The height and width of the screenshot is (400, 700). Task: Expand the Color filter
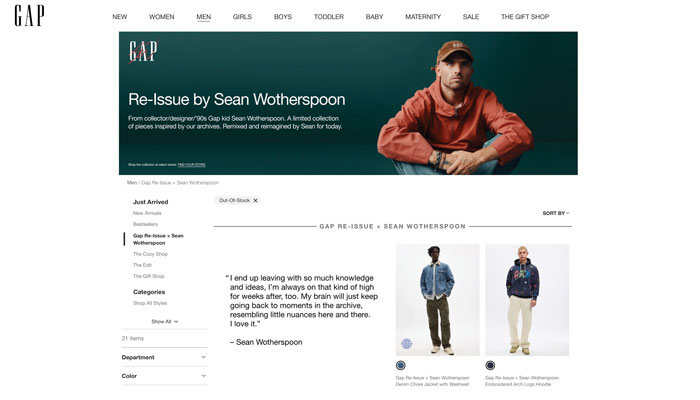click(x=164, y=376)
